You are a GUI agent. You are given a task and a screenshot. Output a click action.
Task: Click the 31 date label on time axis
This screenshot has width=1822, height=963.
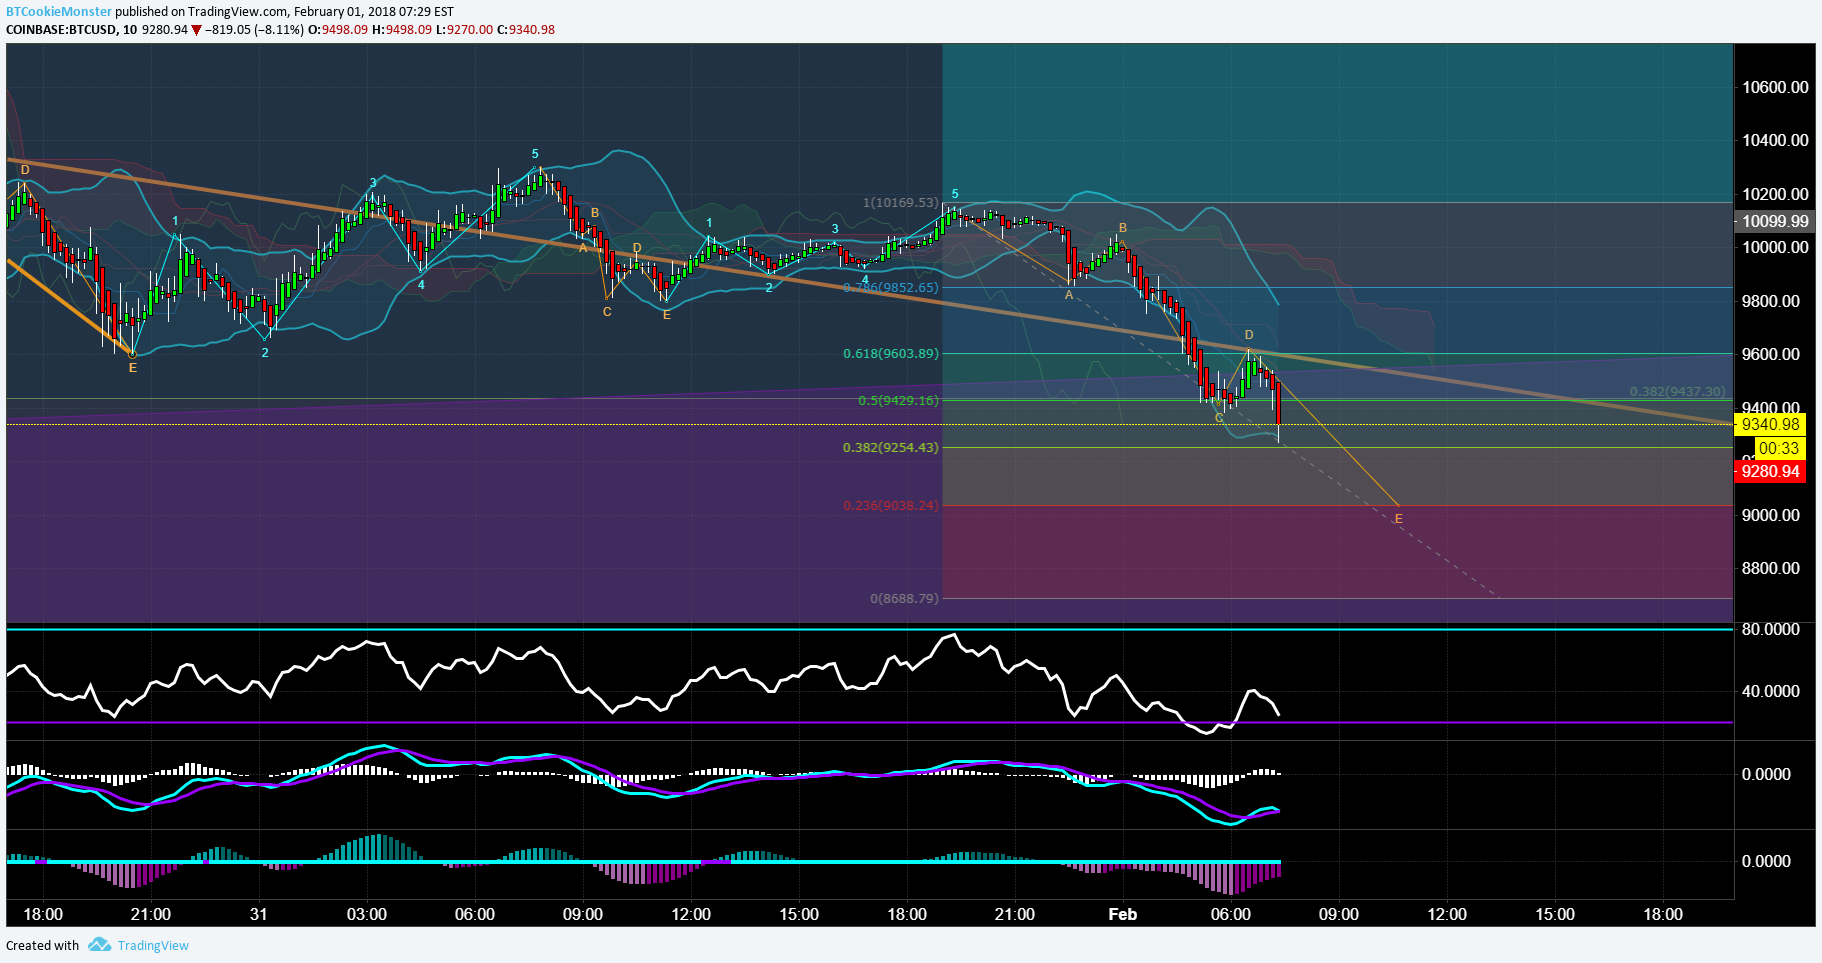(x=259, y=914)
